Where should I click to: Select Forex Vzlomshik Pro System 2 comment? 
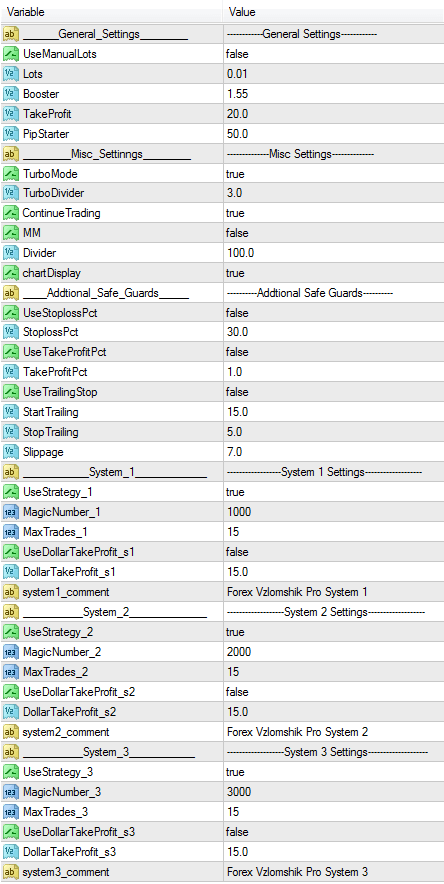click(x=298, y=732)
